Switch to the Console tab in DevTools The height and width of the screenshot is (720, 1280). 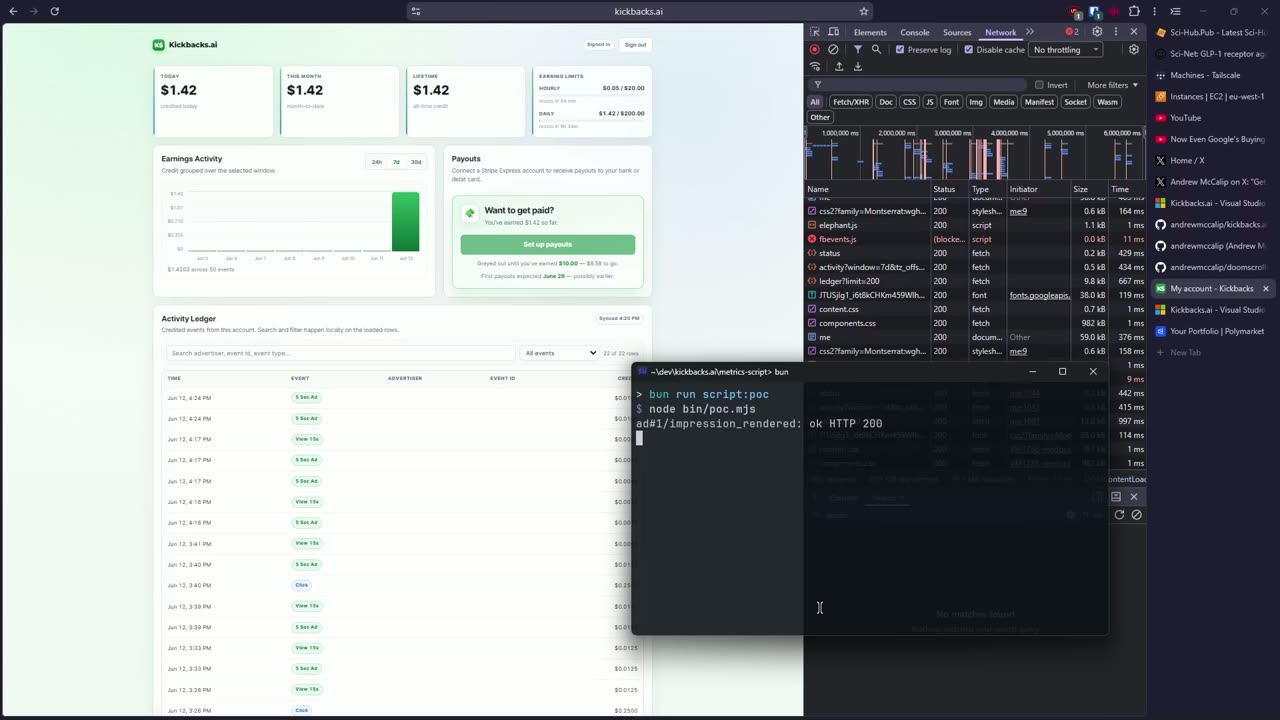[x=914, y=32]
